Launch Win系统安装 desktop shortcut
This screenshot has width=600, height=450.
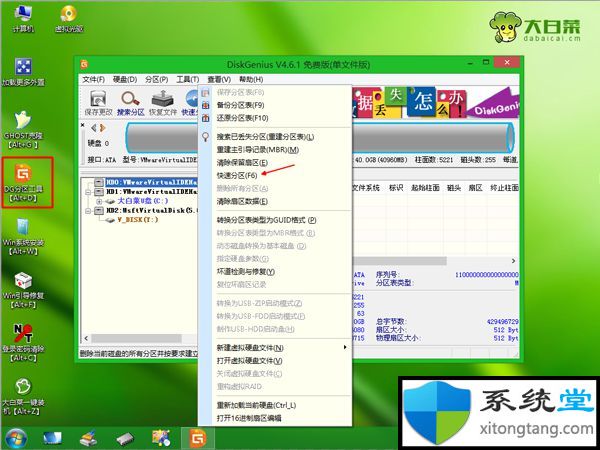[23, 236]
